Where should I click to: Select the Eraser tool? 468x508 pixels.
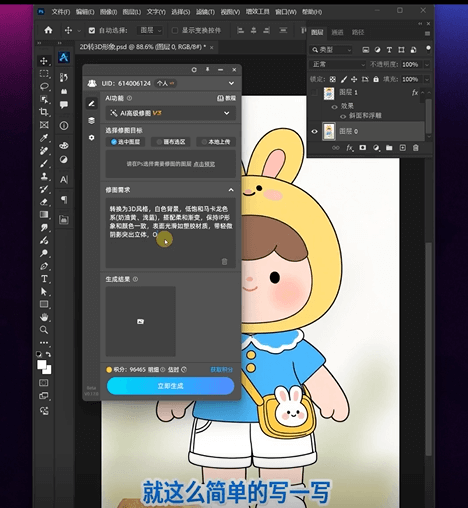(44, 202)
